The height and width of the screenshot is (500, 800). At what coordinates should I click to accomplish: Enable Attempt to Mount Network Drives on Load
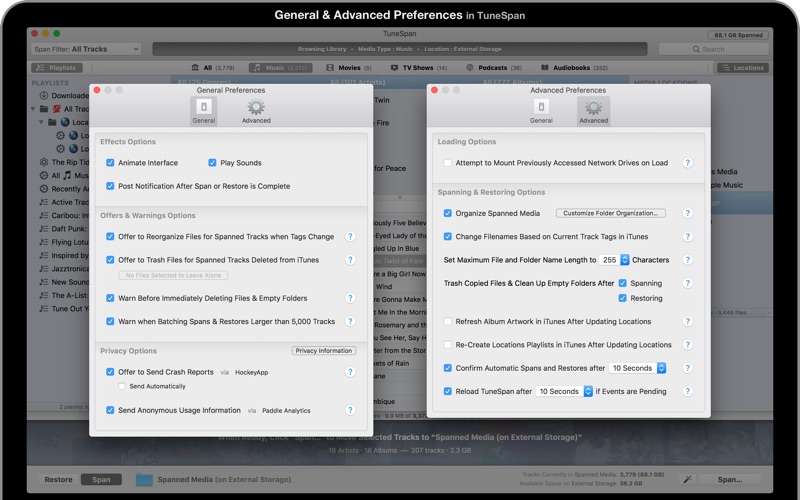click(x=448, y=163)
